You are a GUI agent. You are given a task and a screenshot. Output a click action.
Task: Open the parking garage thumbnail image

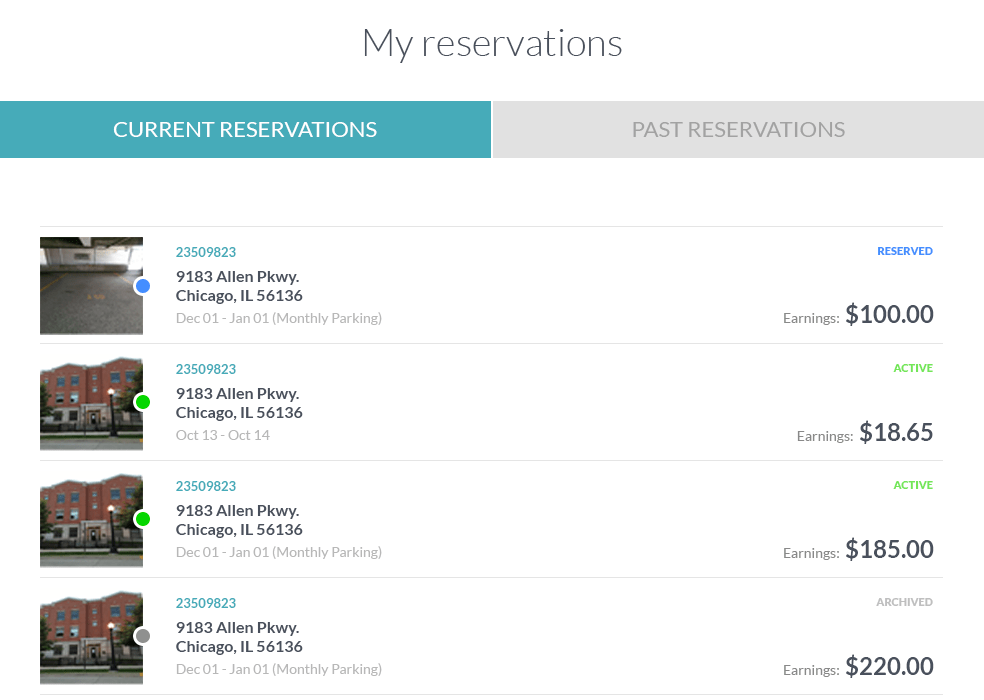91,286
